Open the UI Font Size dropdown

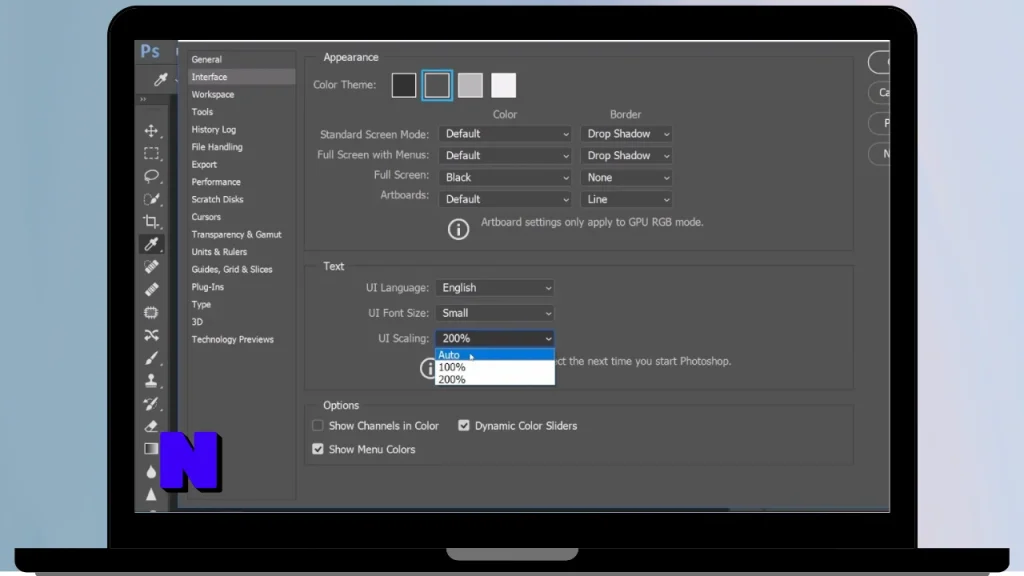(495, 313)
